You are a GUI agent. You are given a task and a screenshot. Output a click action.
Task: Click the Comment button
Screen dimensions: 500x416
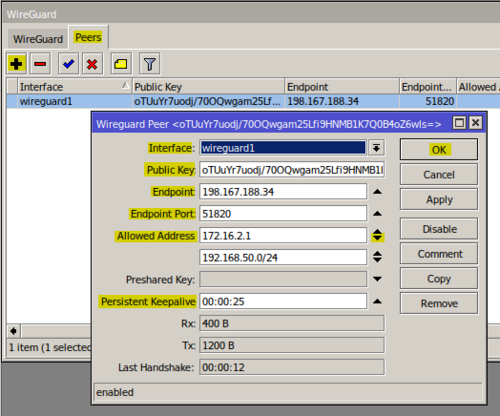click(x=439, y=254)
